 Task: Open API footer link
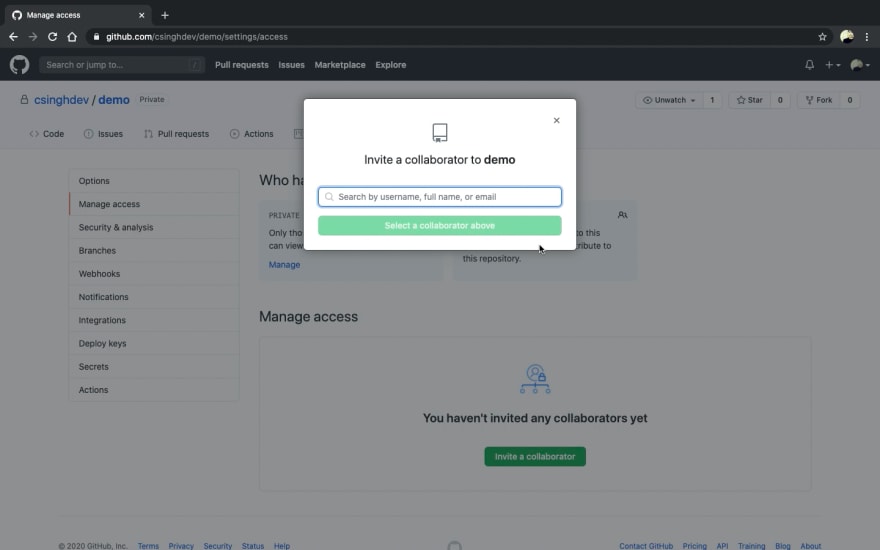[x=722, y=546]
